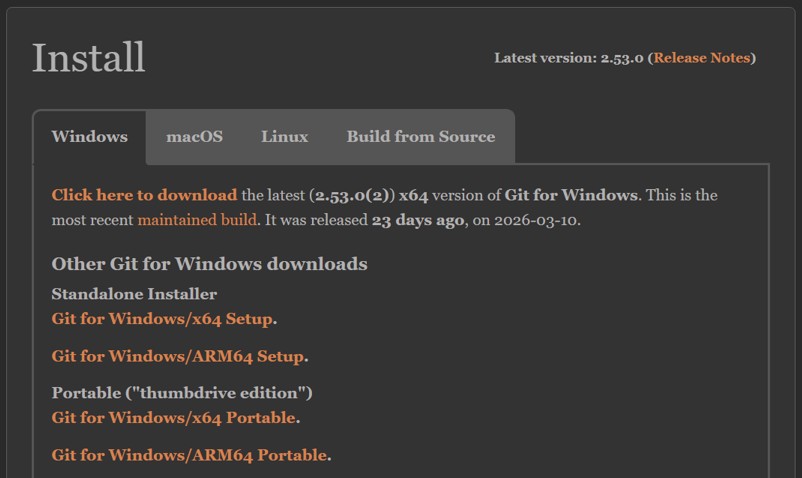The image size is (802, 478).
Task: Download Git for Windows/ARM64 Setup
Action: (x=178, y=356)
